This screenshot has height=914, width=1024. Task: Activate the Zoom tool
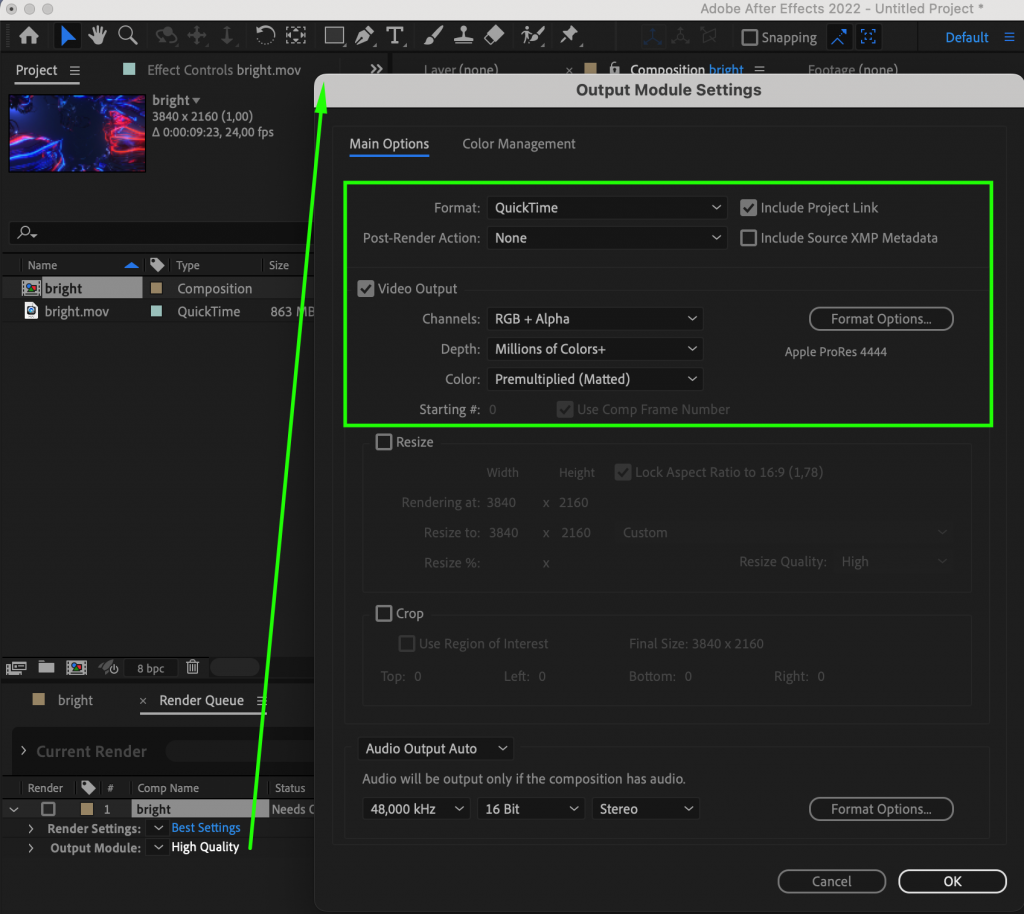[x=127, y=35]
